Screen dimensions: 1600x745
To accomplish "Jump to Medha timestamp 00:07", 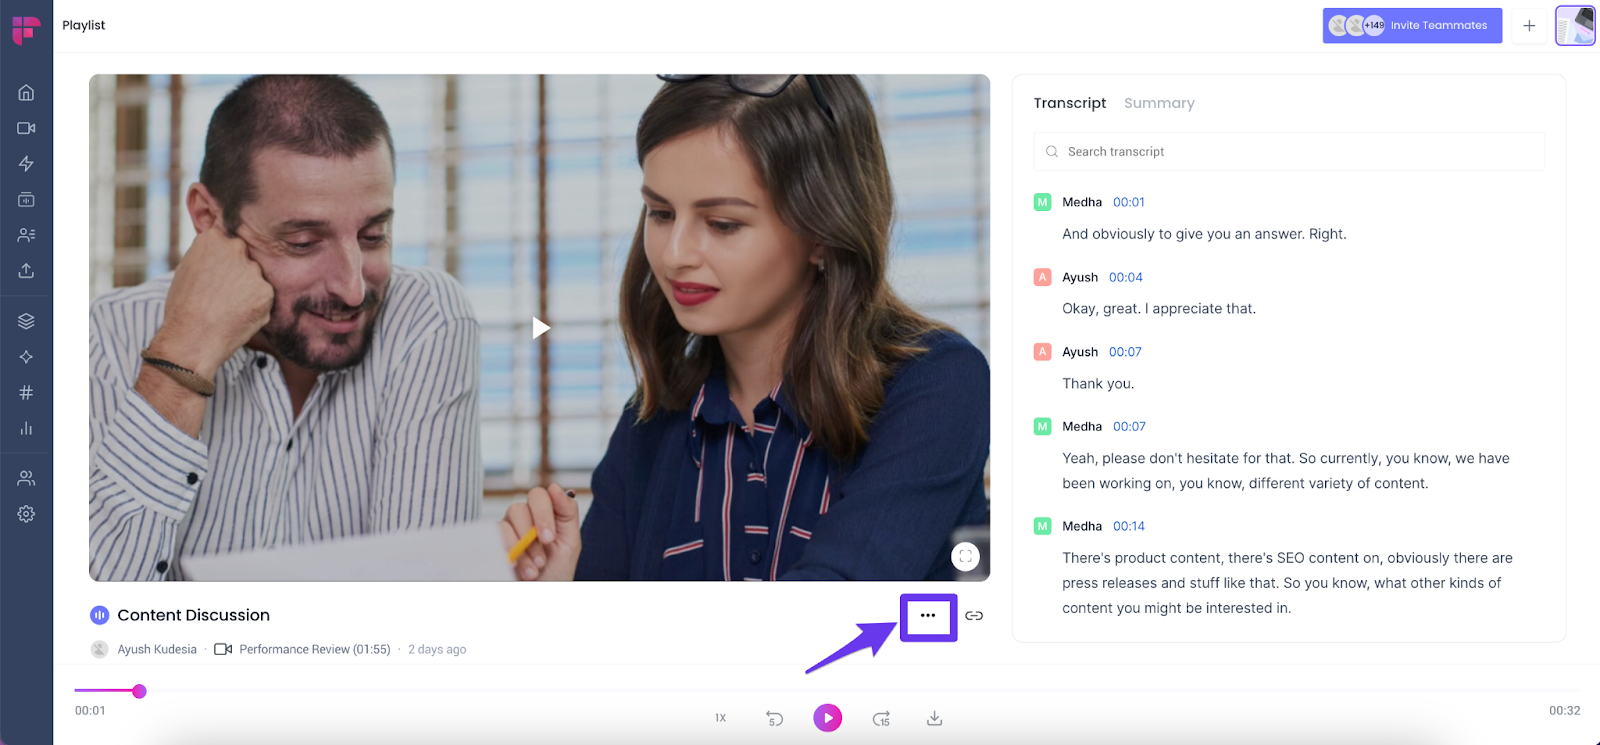I will click(1129, 426).
